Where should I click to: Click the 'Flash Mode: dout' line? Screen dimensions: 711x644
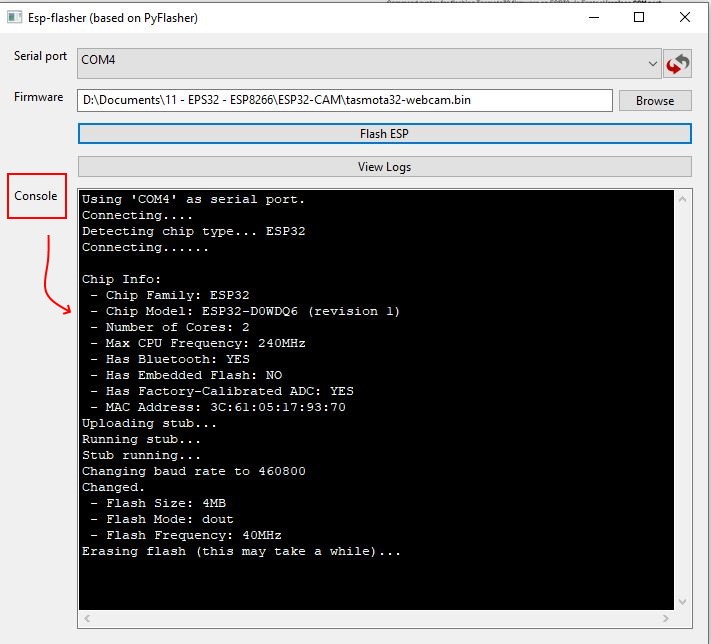[162, 519]
